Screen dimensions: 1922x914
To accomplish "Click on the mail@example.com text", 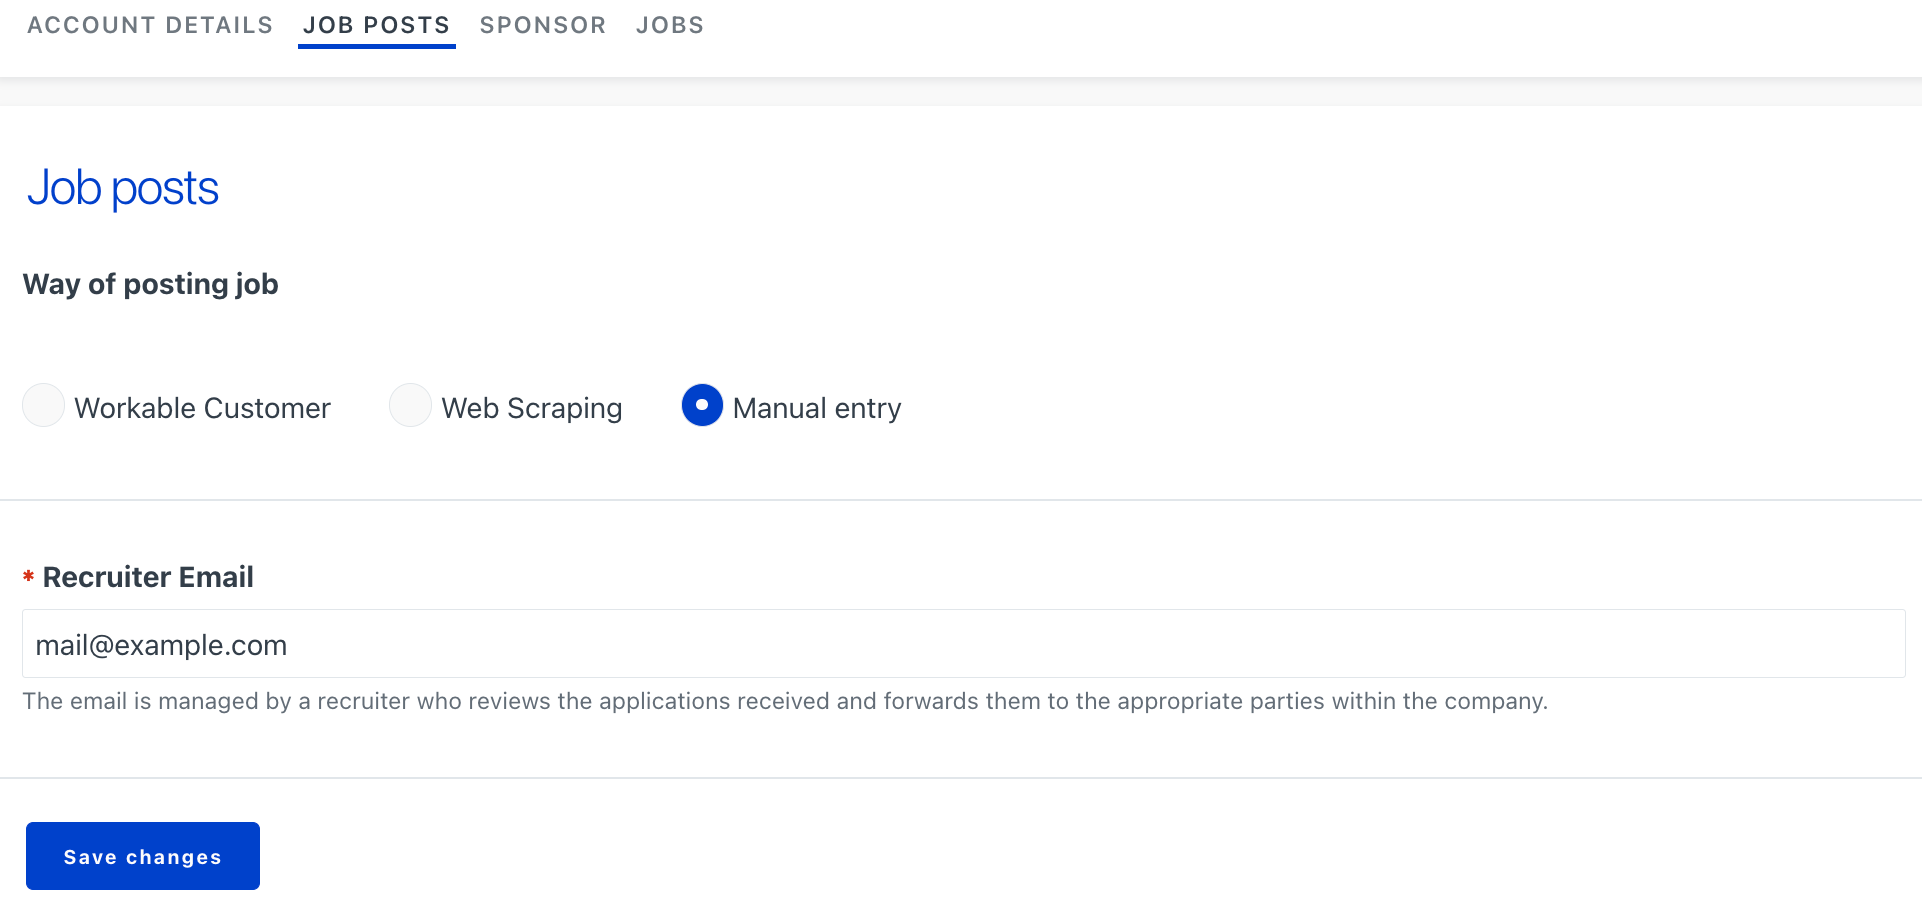I will point(161,645).
